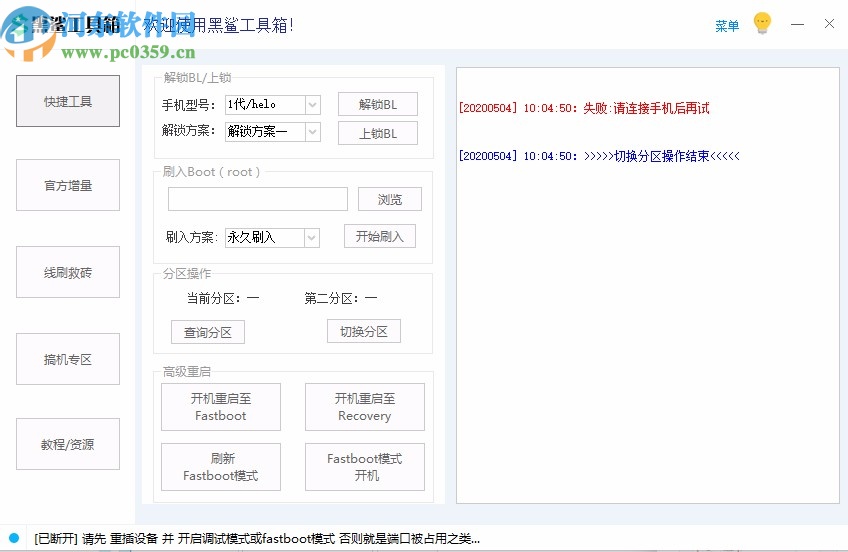The image size is (848, 552).
Task: Click Fastboot模式 开机 button
Action: [365, 467]
